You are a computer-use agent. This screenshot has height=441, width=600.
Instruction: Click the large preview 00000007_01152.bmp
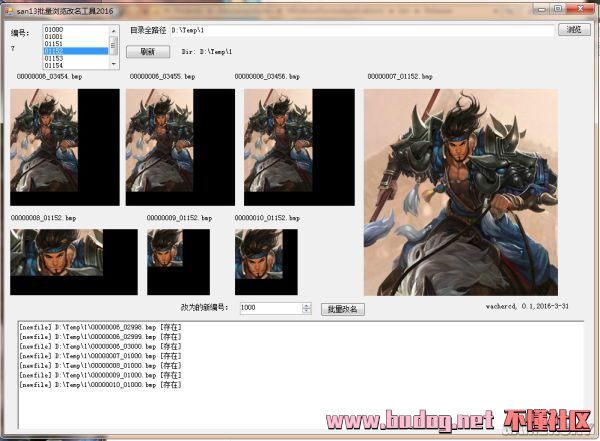(461, 192)
